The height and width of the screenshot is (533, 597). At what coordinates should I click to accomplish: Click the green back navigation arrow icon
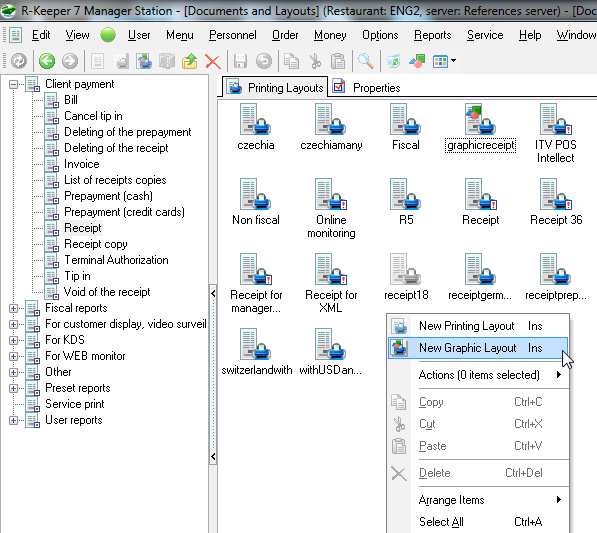coord(47,61)
